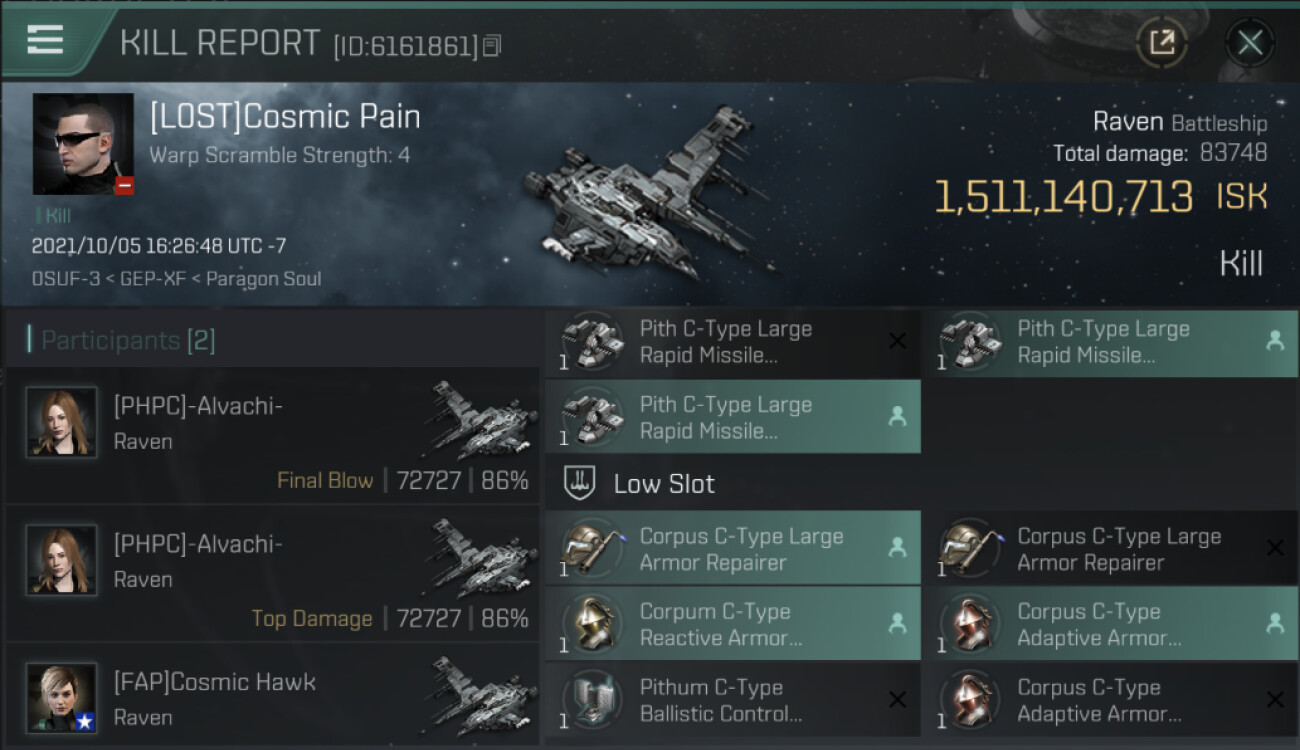Image resolution: width=1300 pixels, height=750 pixels.
Task: Close the kill report window
Action: [x=1249, y=42]
